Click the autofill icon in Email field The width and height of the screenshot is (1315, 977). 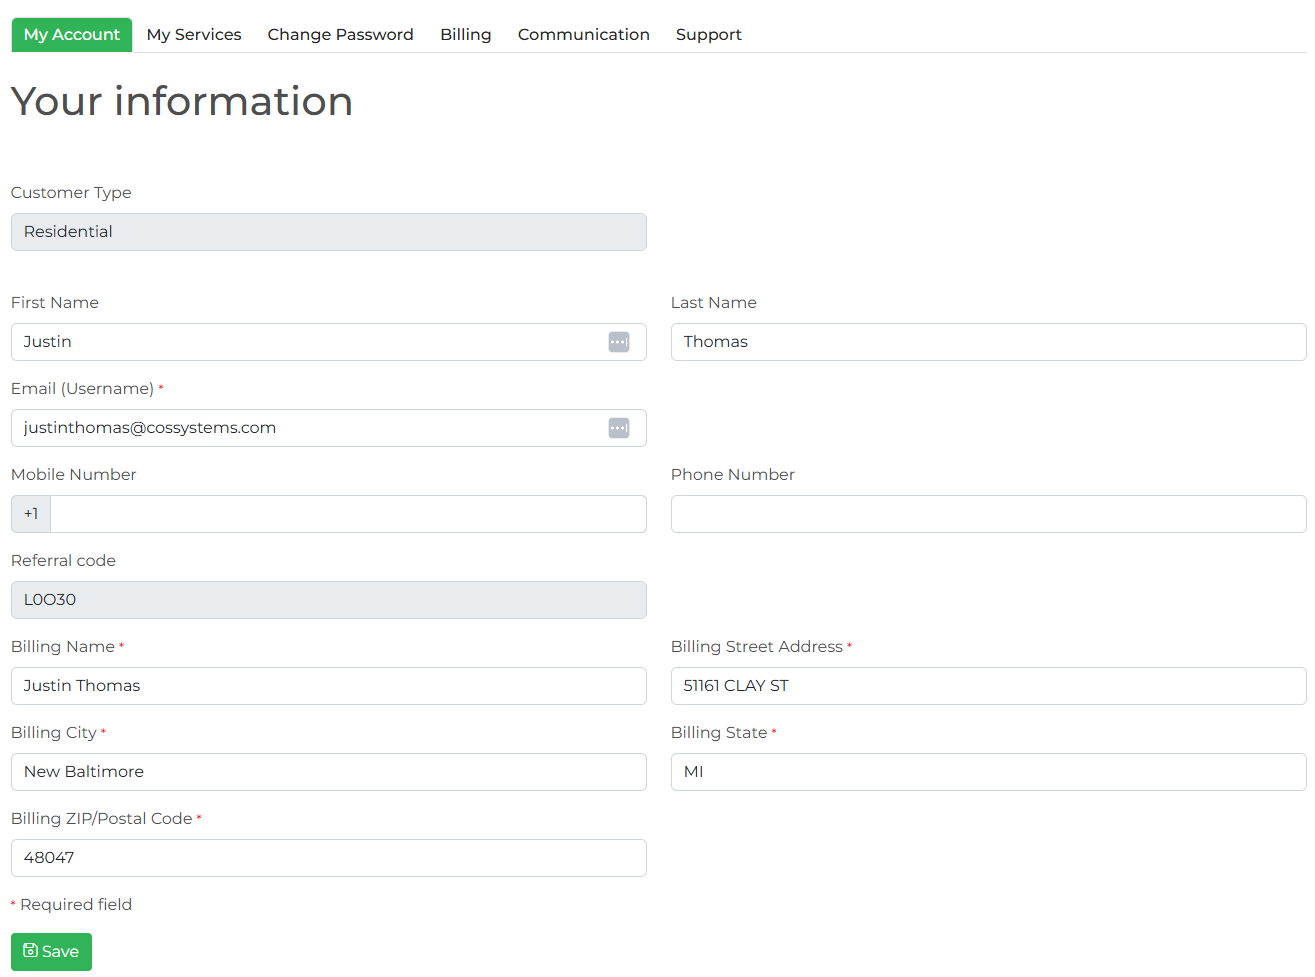click(619, 428)
